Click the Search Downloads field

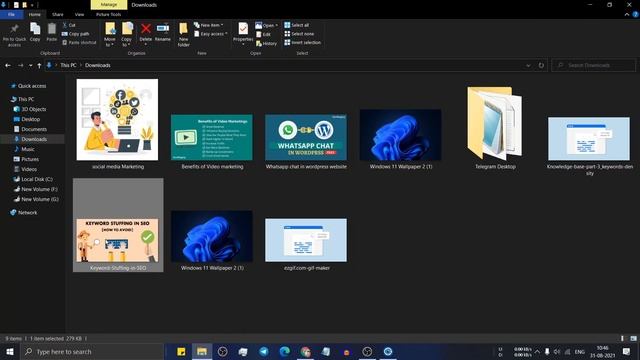click(x=593, y=65)
